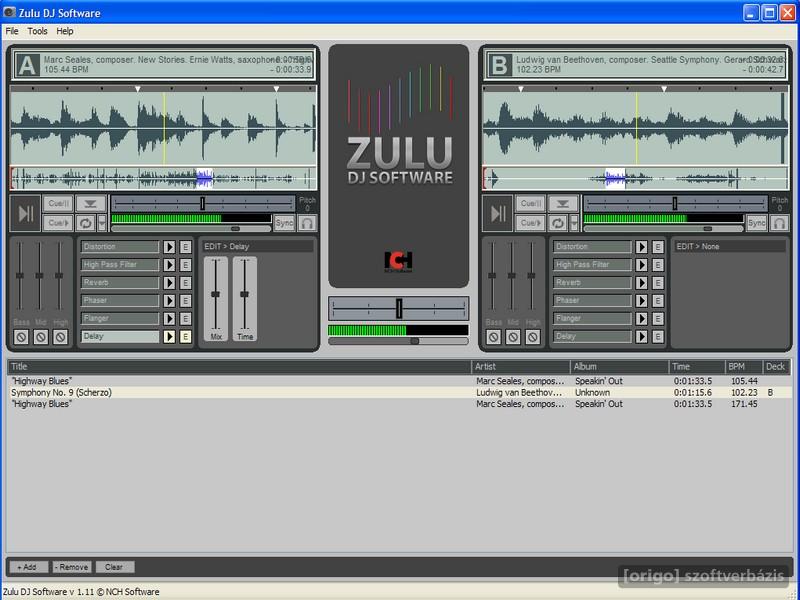Adjust the Delay Time slider
Screen dimensions: 800x600
click(244, 294)
